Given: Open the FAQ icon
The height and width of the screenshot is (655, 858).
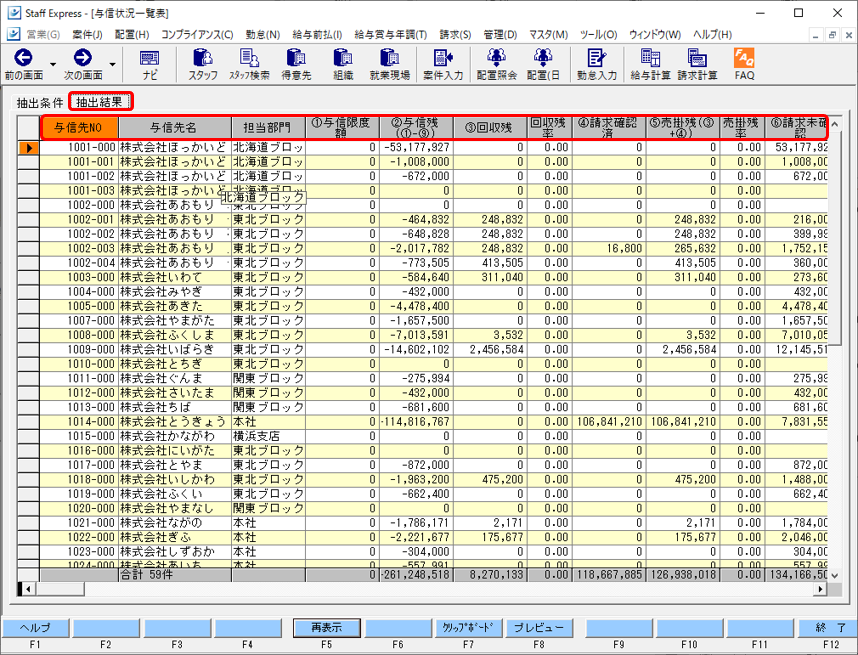Looking at the screenshot, I should [744, 57].
